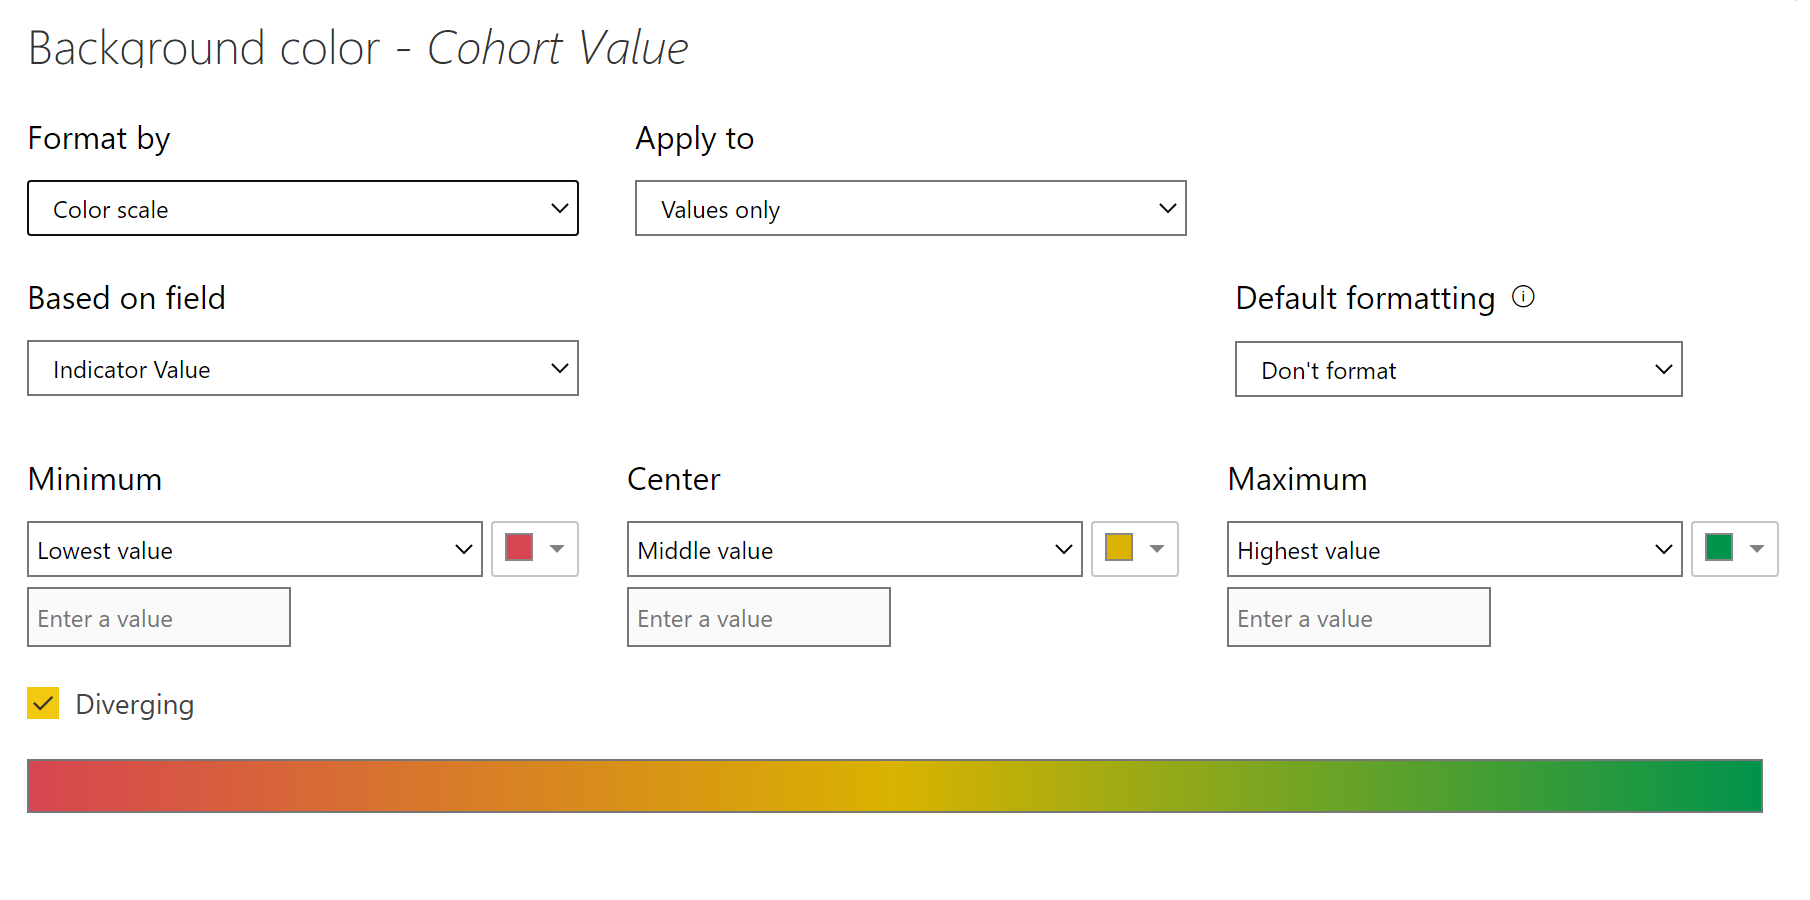The image size is (1810, 900).
Task: Open the Format by Color scale dropdown
Action: tap(302, 208)
